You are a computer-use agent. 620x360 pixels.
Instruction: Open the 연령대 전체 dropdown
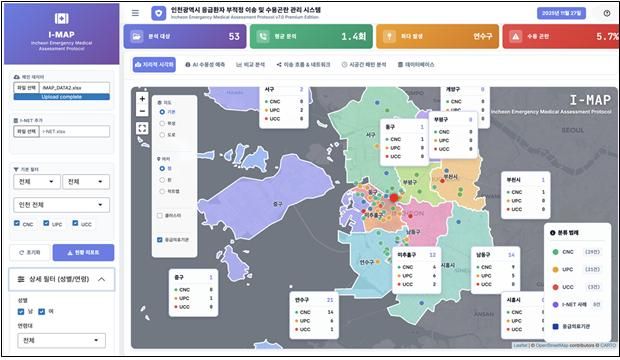pyautogui.click(x=61, y=340)
